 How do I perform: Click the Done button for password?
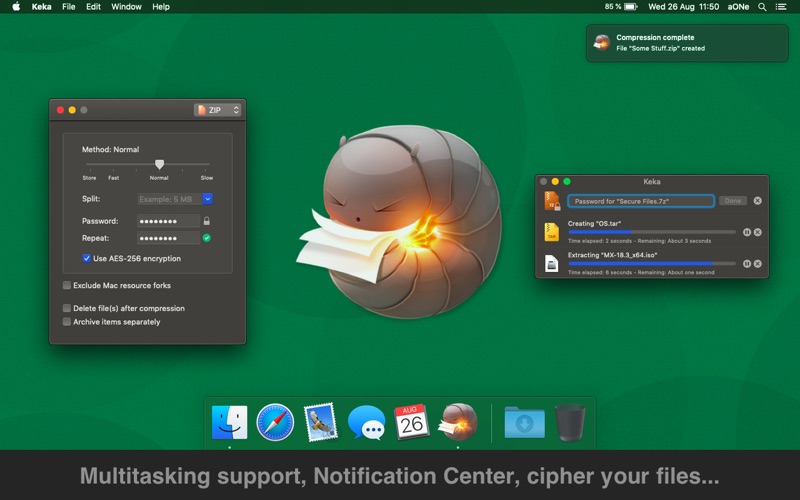pyautogui.click(x=733, y=201)
